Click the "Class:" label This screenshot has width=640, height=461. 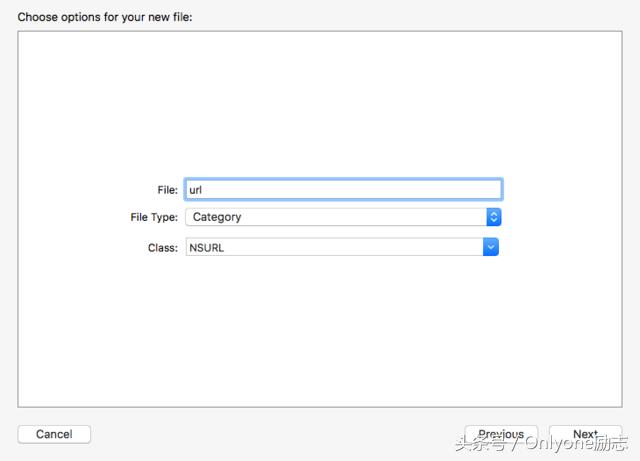point(162,247)
